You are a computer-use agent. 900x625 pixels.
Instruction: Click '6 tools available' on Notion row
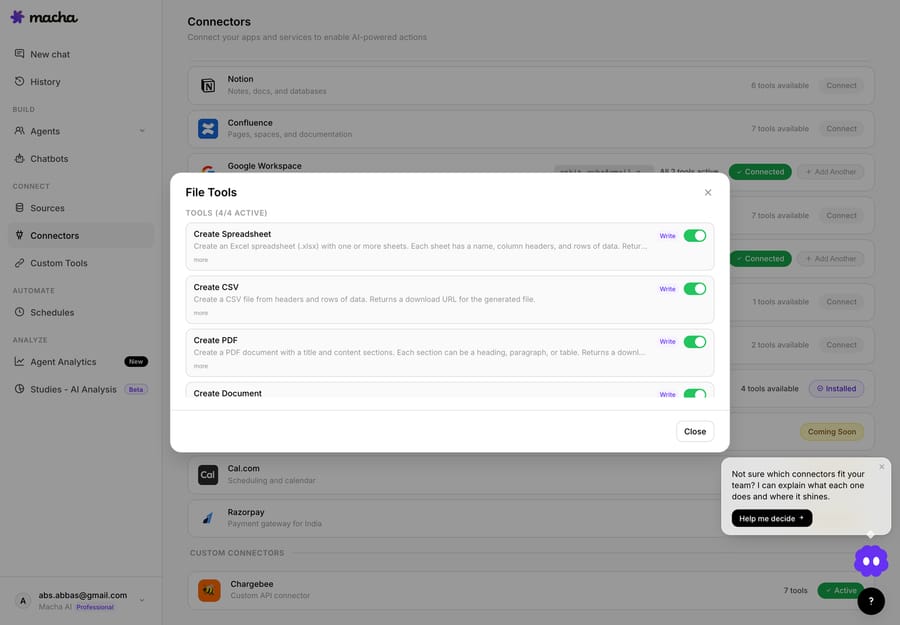780,86
